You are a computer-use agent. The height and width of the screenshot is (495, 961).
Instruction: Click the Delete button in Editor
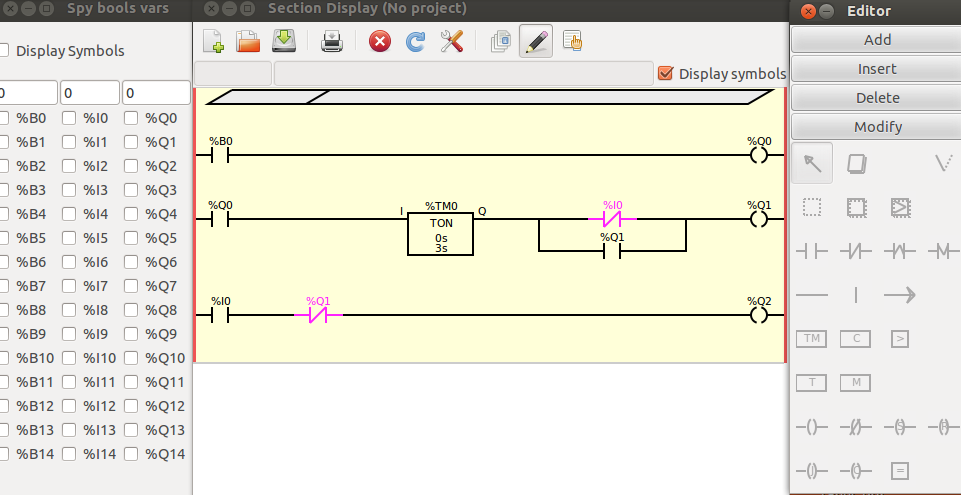coord(876,98)
